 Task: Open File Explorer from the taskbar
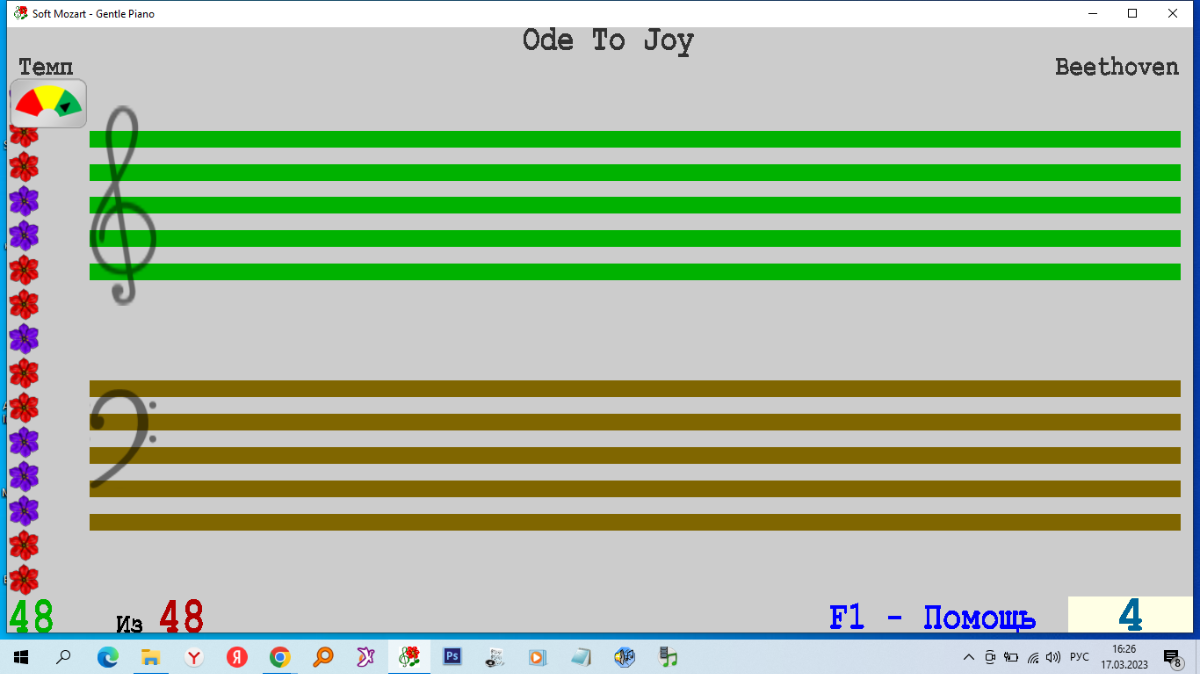[150, 657]
